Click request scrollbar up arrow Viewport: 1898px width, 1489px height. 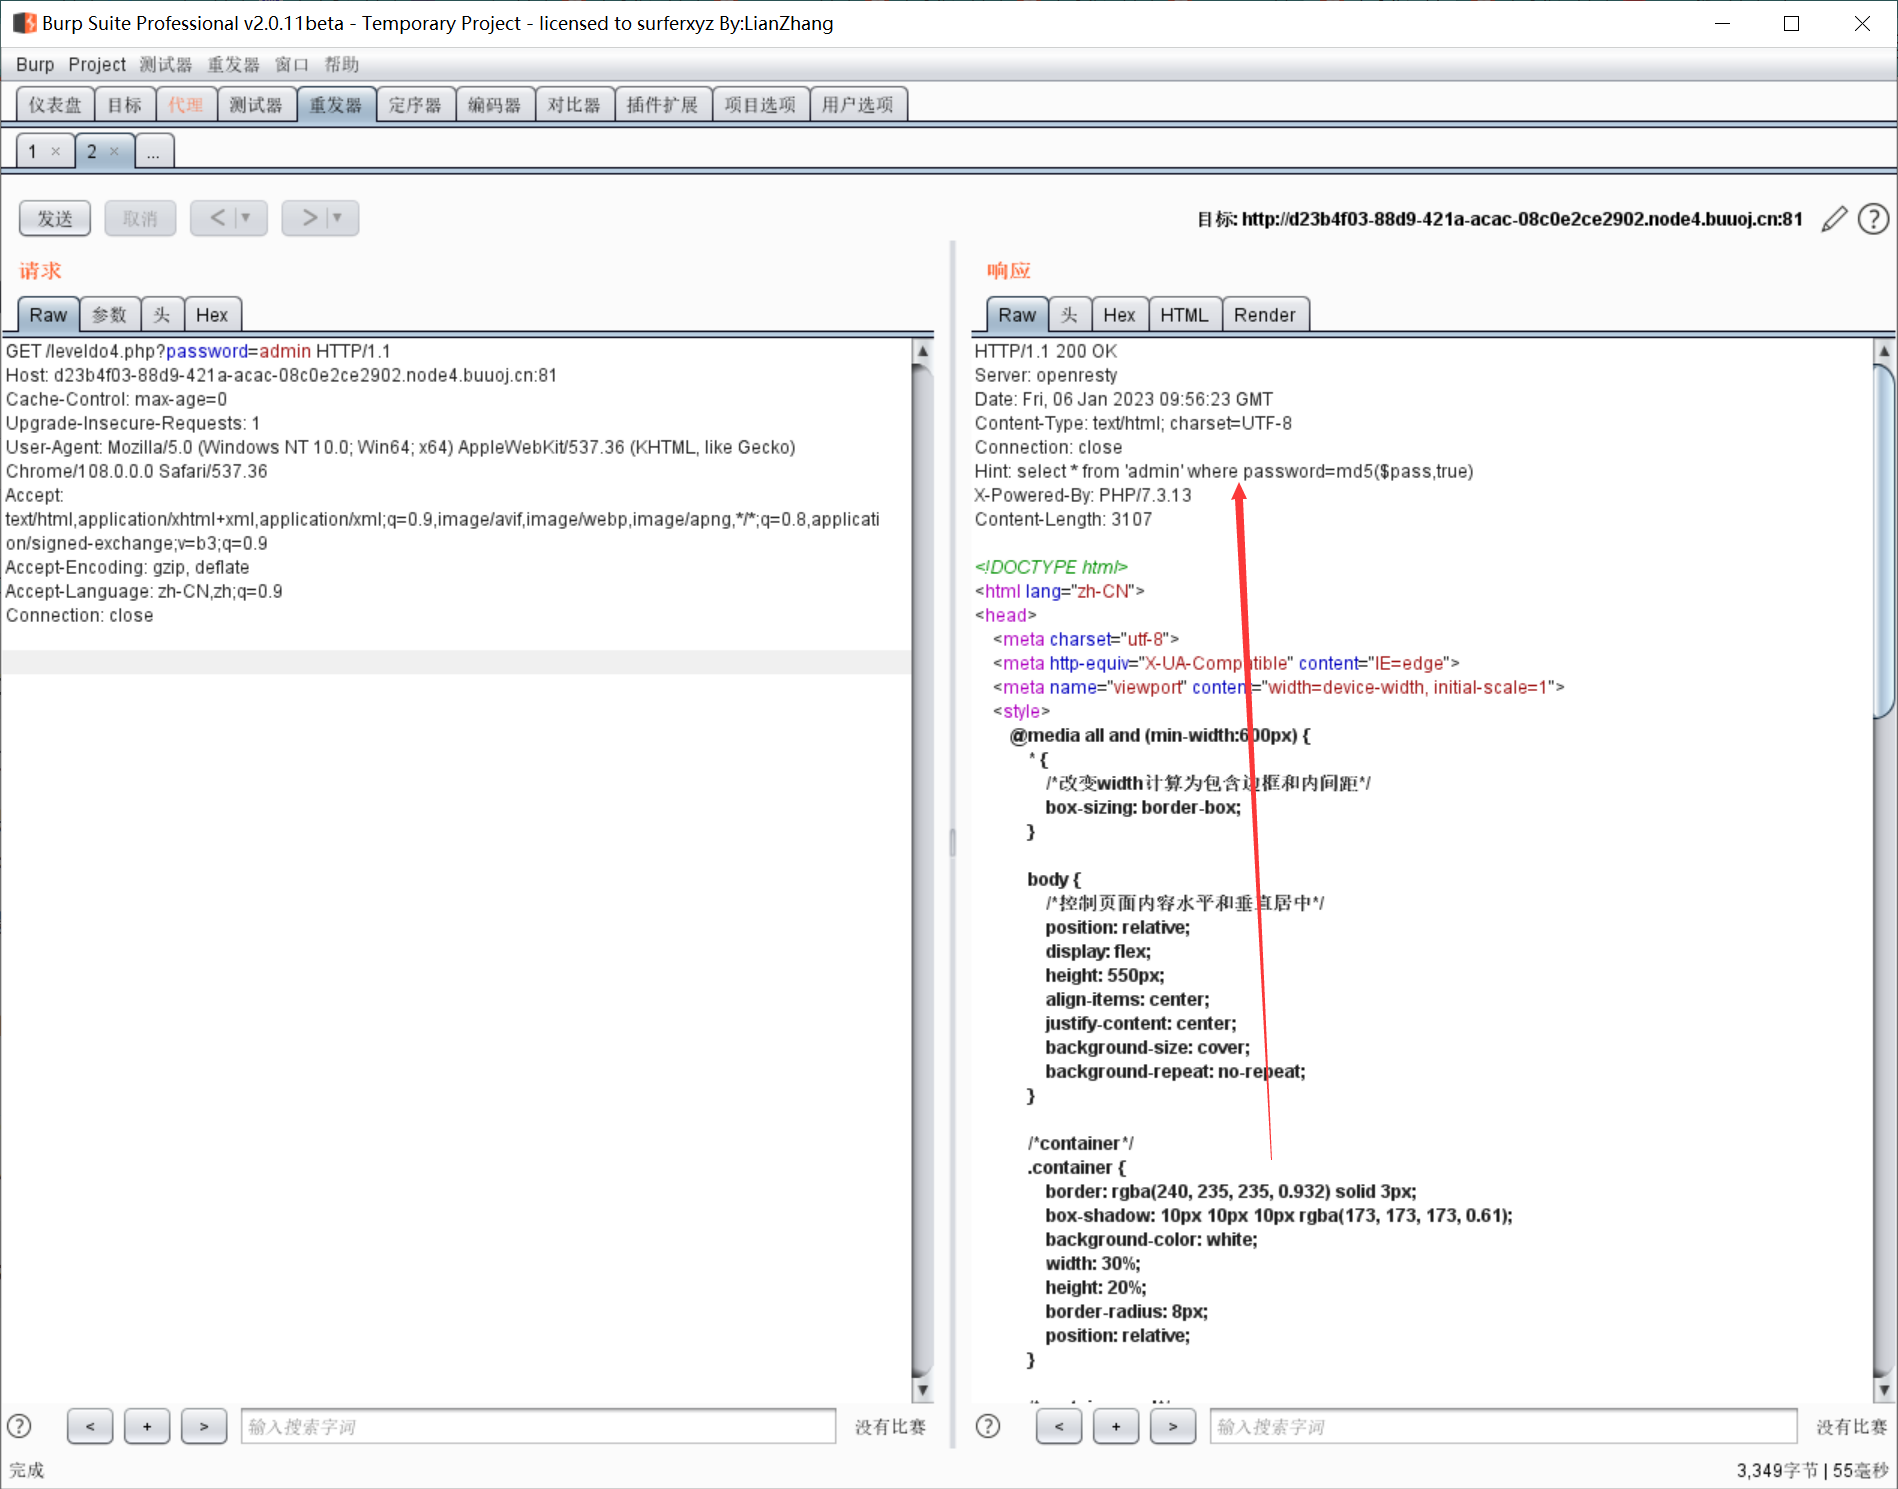coord(923,351)
